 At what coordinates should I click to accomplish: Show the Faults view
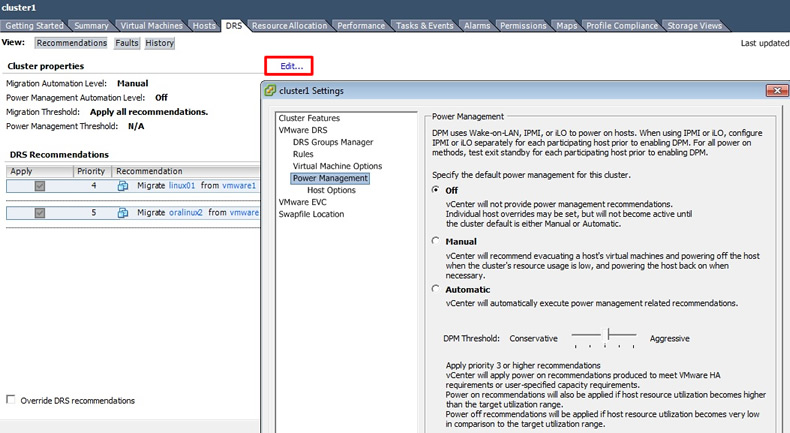tap(127, 43)
